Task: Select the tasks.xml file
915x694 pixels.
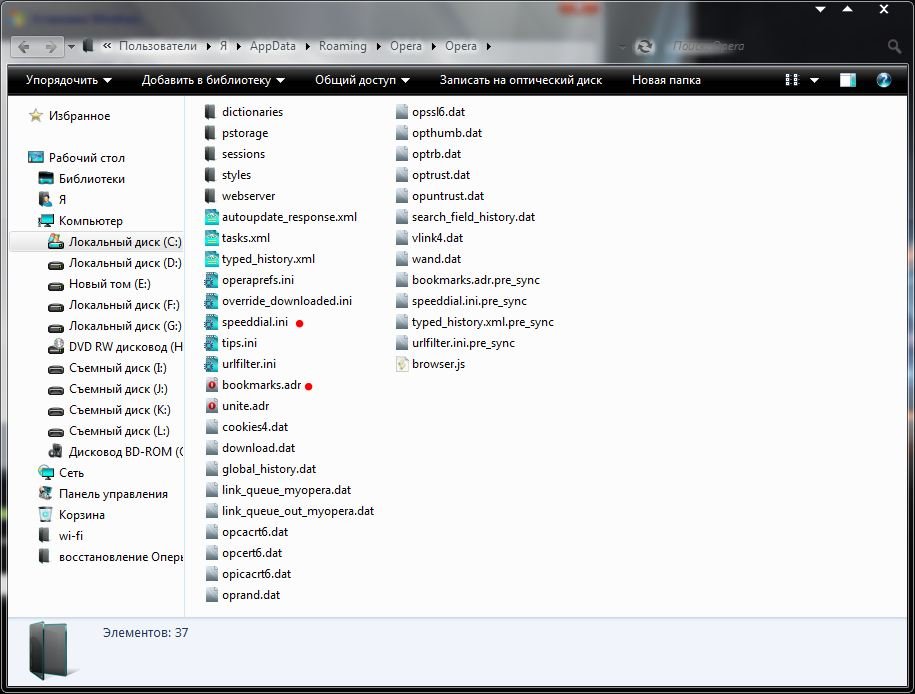Action: [x=245, y=238]
